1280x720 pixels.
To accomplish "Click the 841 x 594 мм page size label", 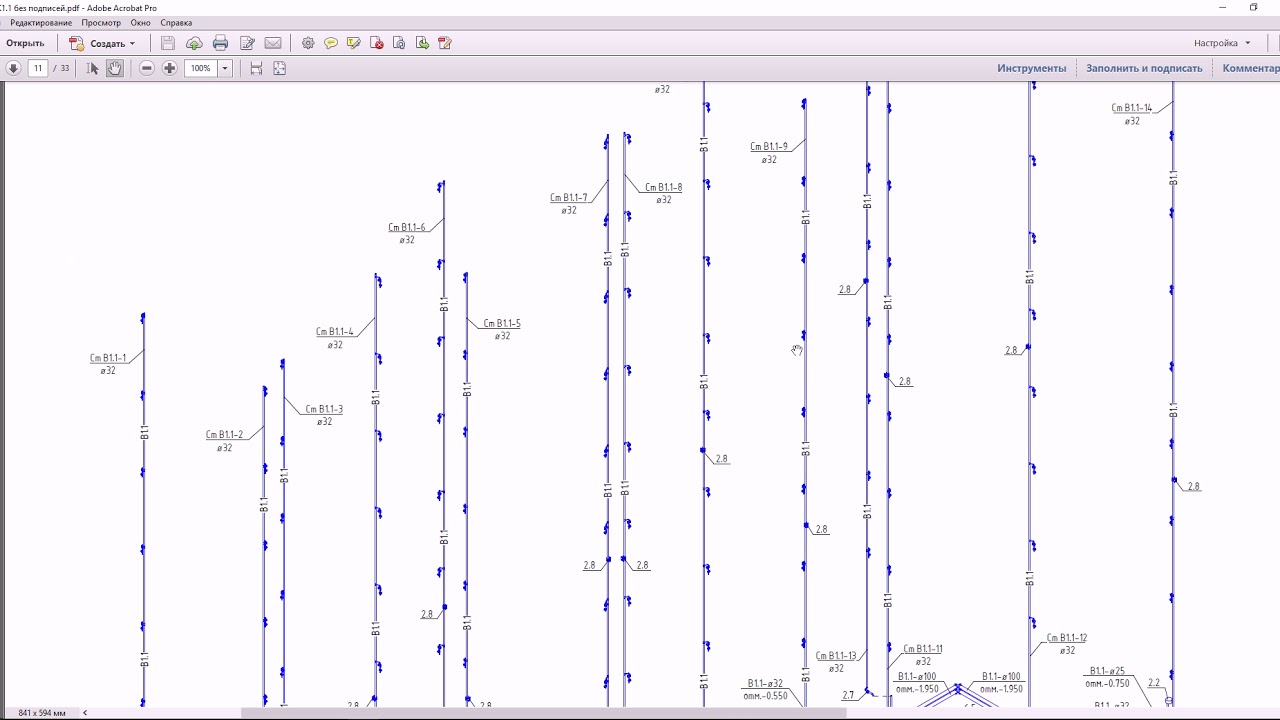I will [x=42, y=713].
